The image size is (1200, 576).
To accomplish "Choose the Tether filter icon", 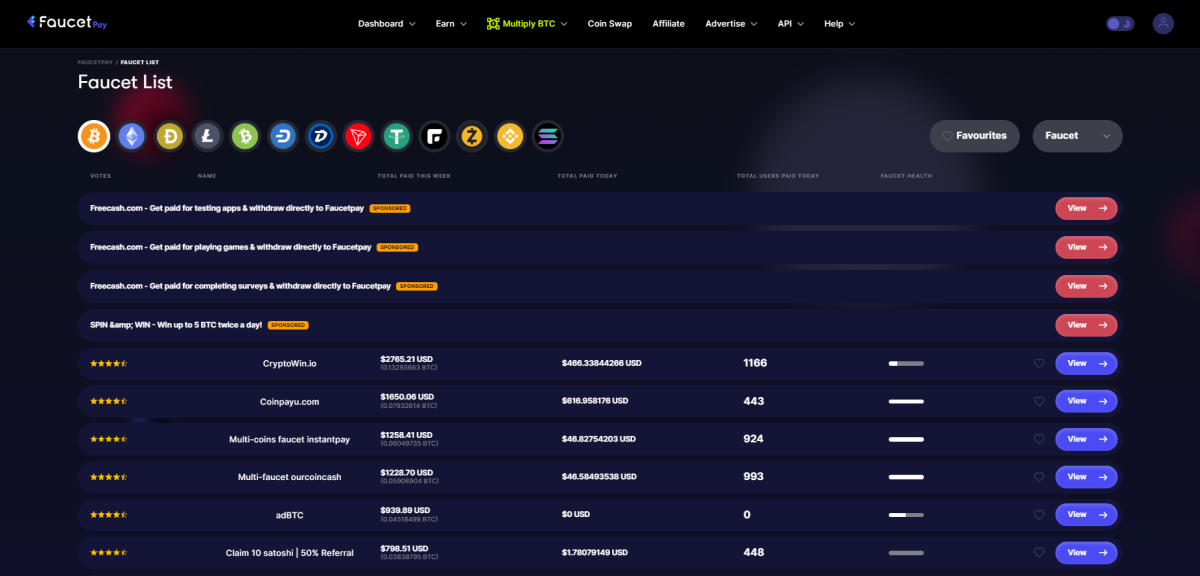I will pyautogui.click(x=396, y=136).
